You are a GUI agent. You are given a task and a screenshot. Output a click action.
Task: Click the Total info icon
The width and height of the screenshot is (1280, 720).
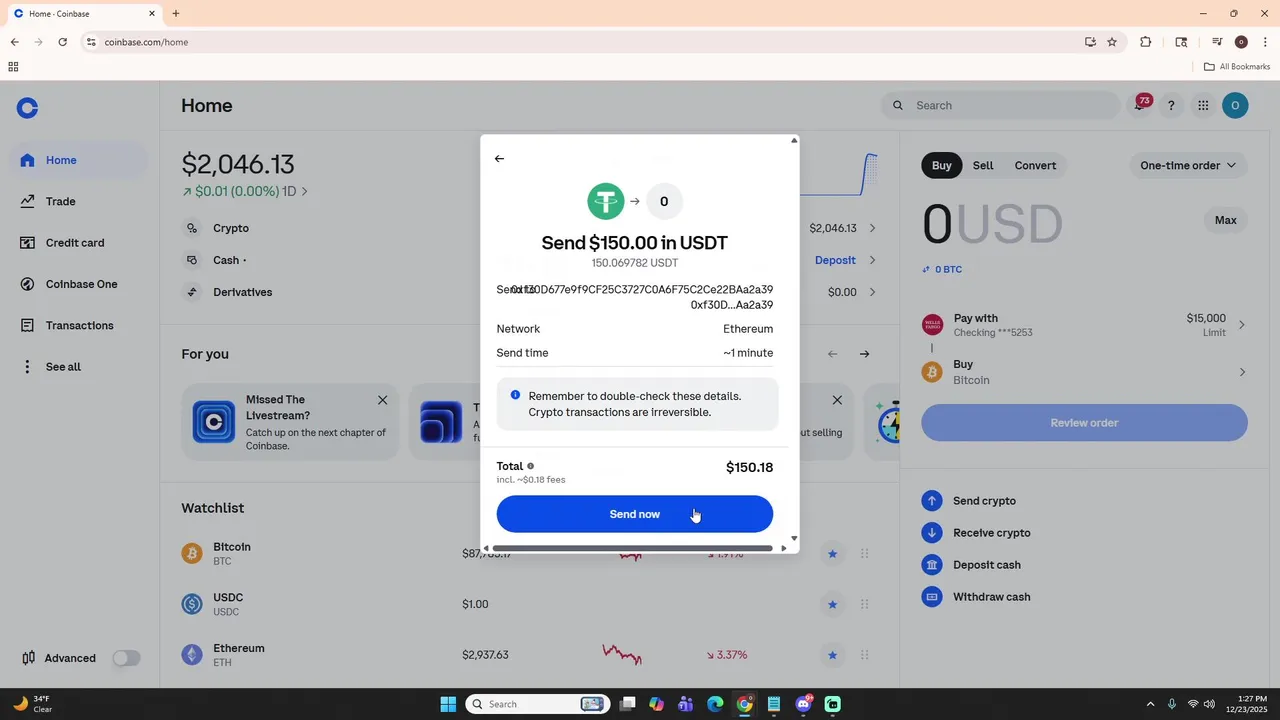(530, 466)
